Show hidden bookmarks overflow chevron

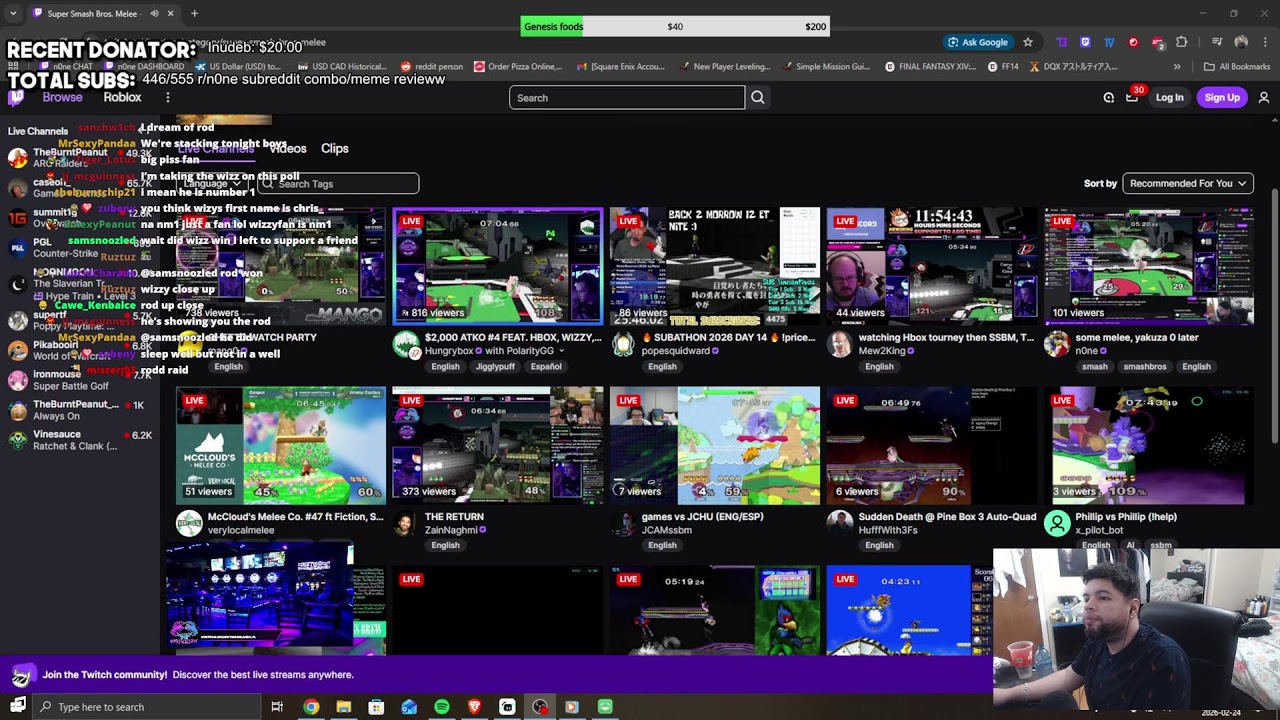[1177, 67]
